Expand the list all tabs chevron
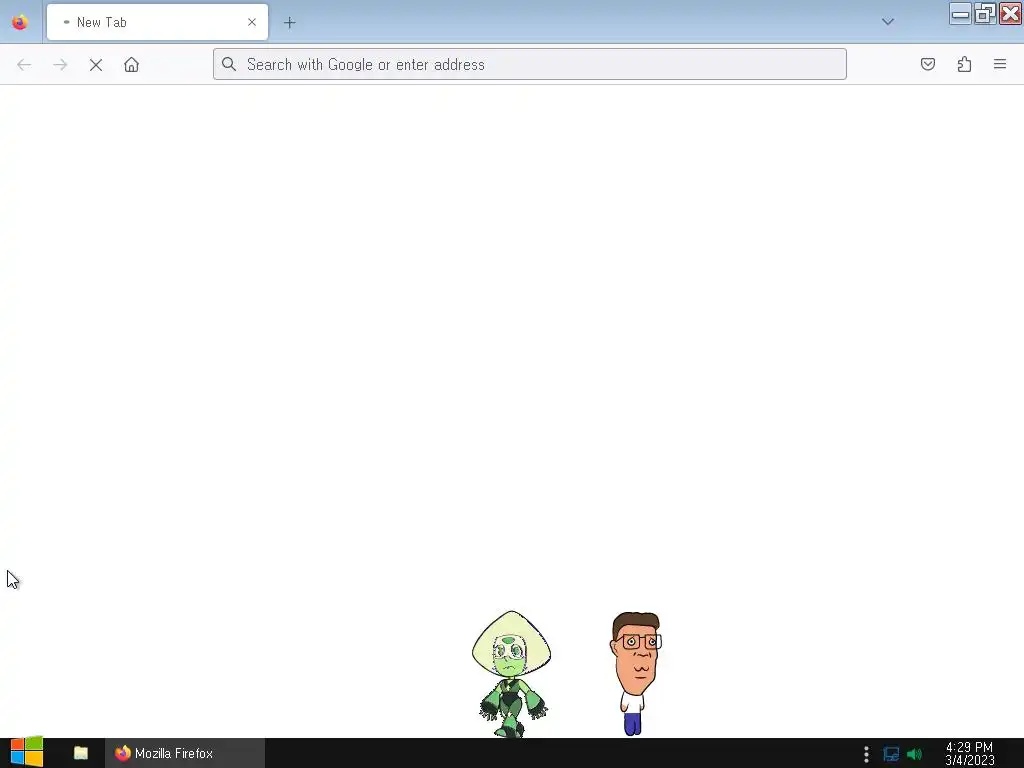The image size is (1024, 768). [x=888, y=22]
